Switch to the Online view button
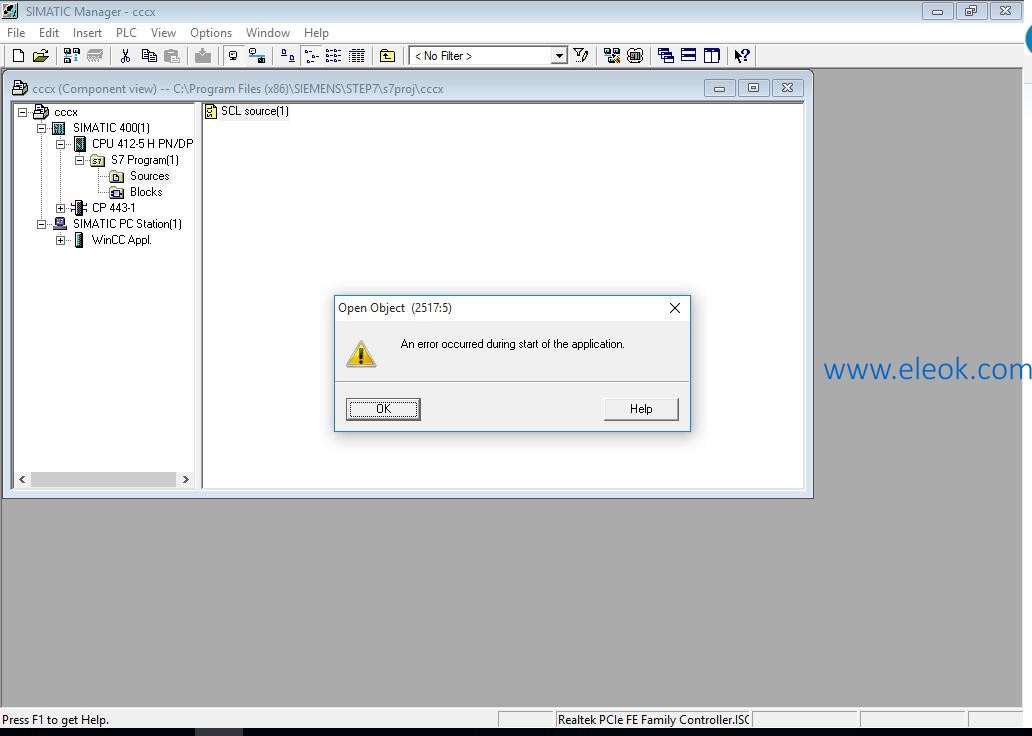 click(257, 56)
